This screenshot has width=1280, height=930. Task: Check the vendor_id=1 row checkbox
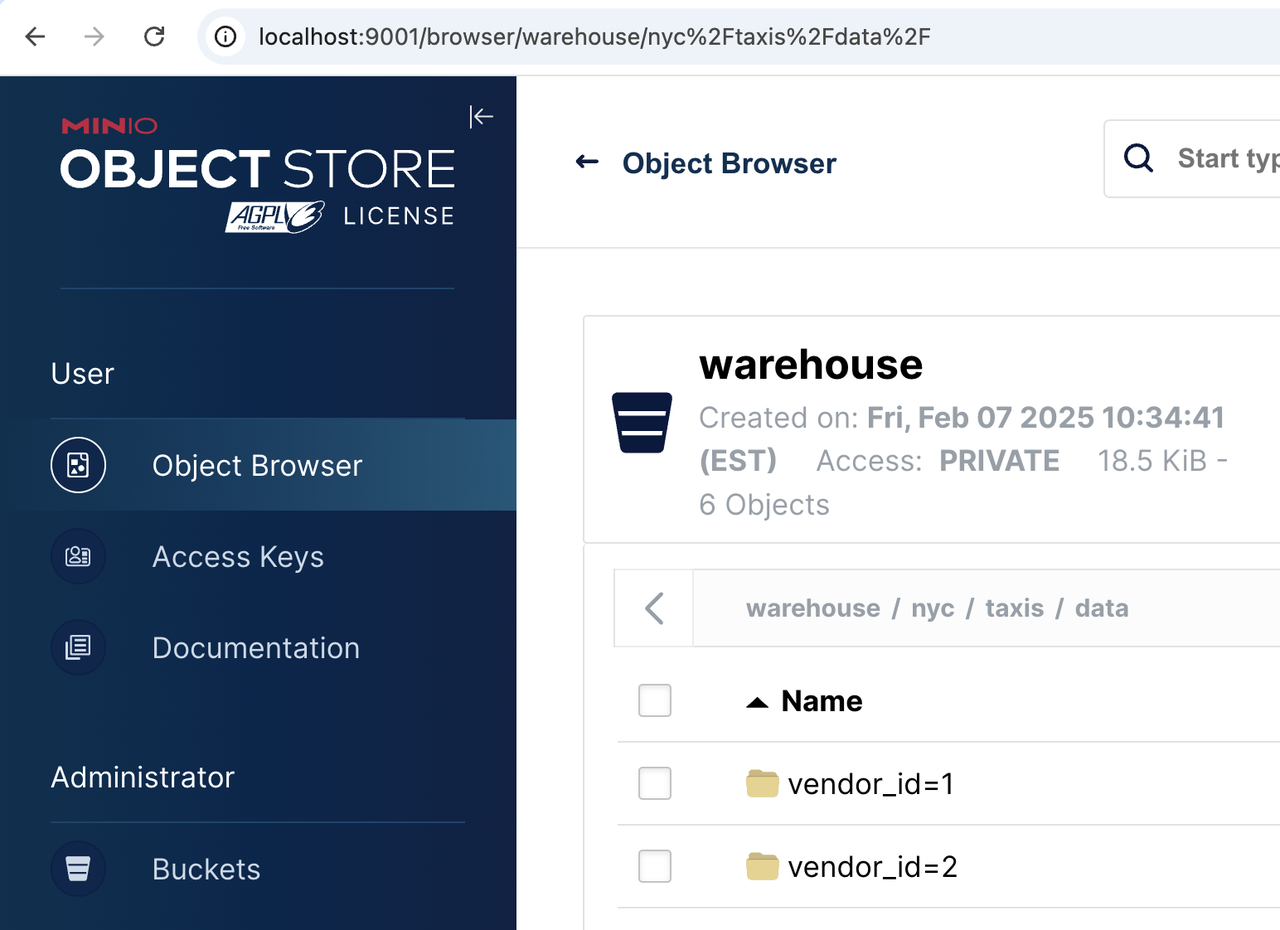(x=655, y=784)
